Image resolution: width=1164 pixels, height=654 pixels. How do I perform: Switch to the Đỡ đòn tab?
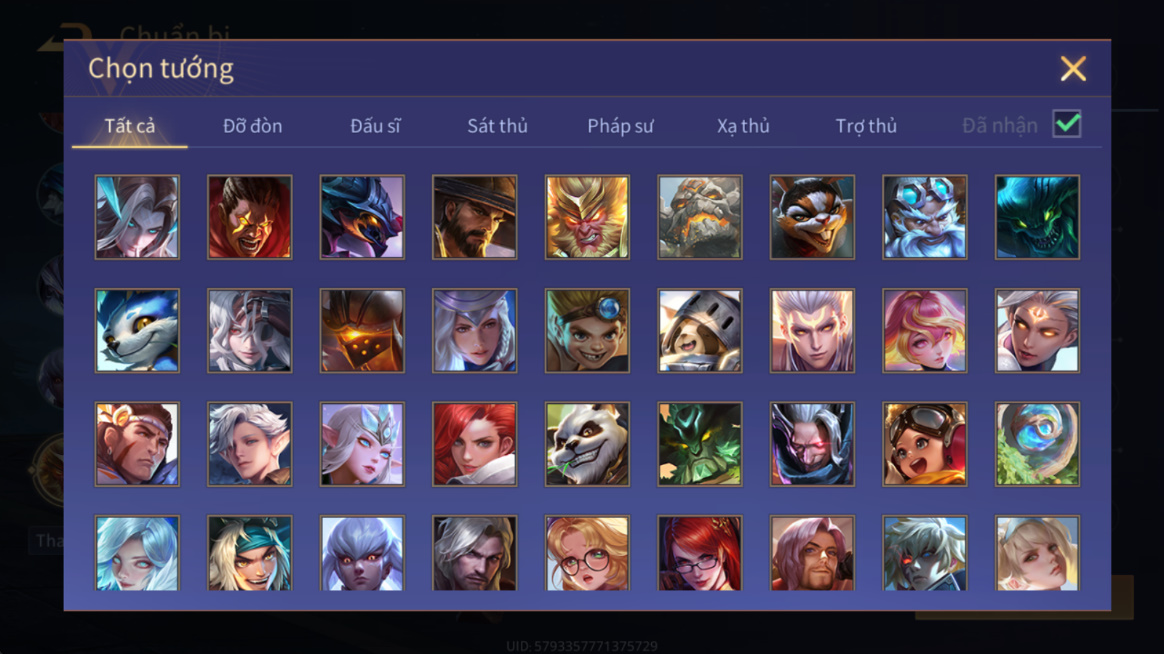coord(252,126)
